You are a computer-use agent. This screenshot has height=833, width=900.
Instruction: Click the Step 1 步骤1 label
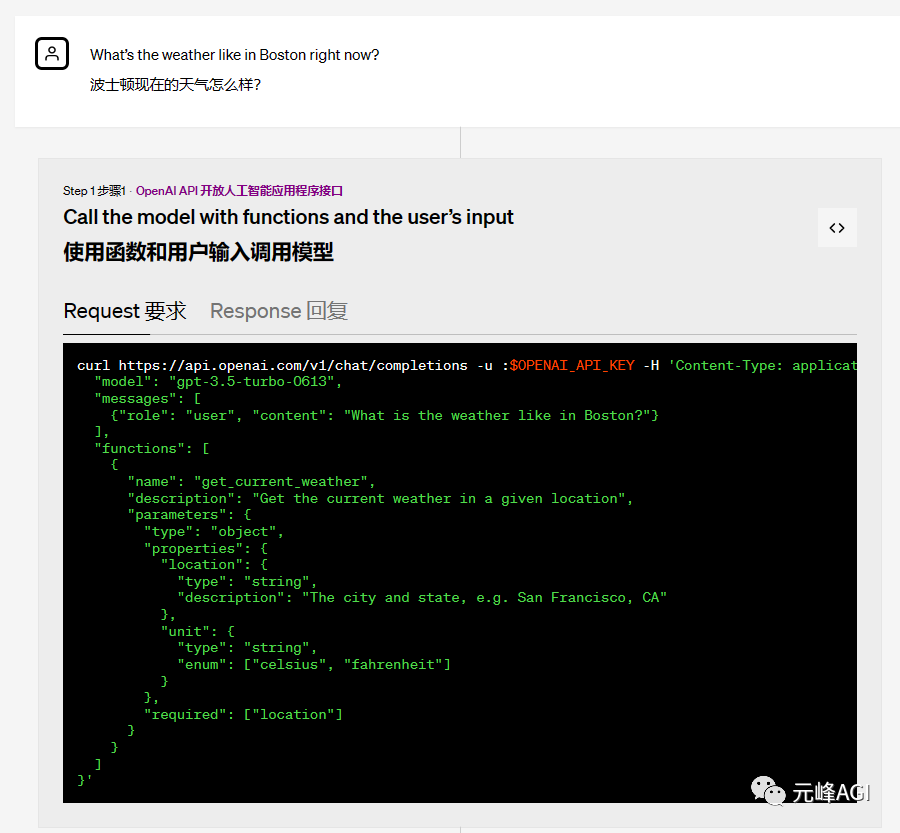click(93, 190)
